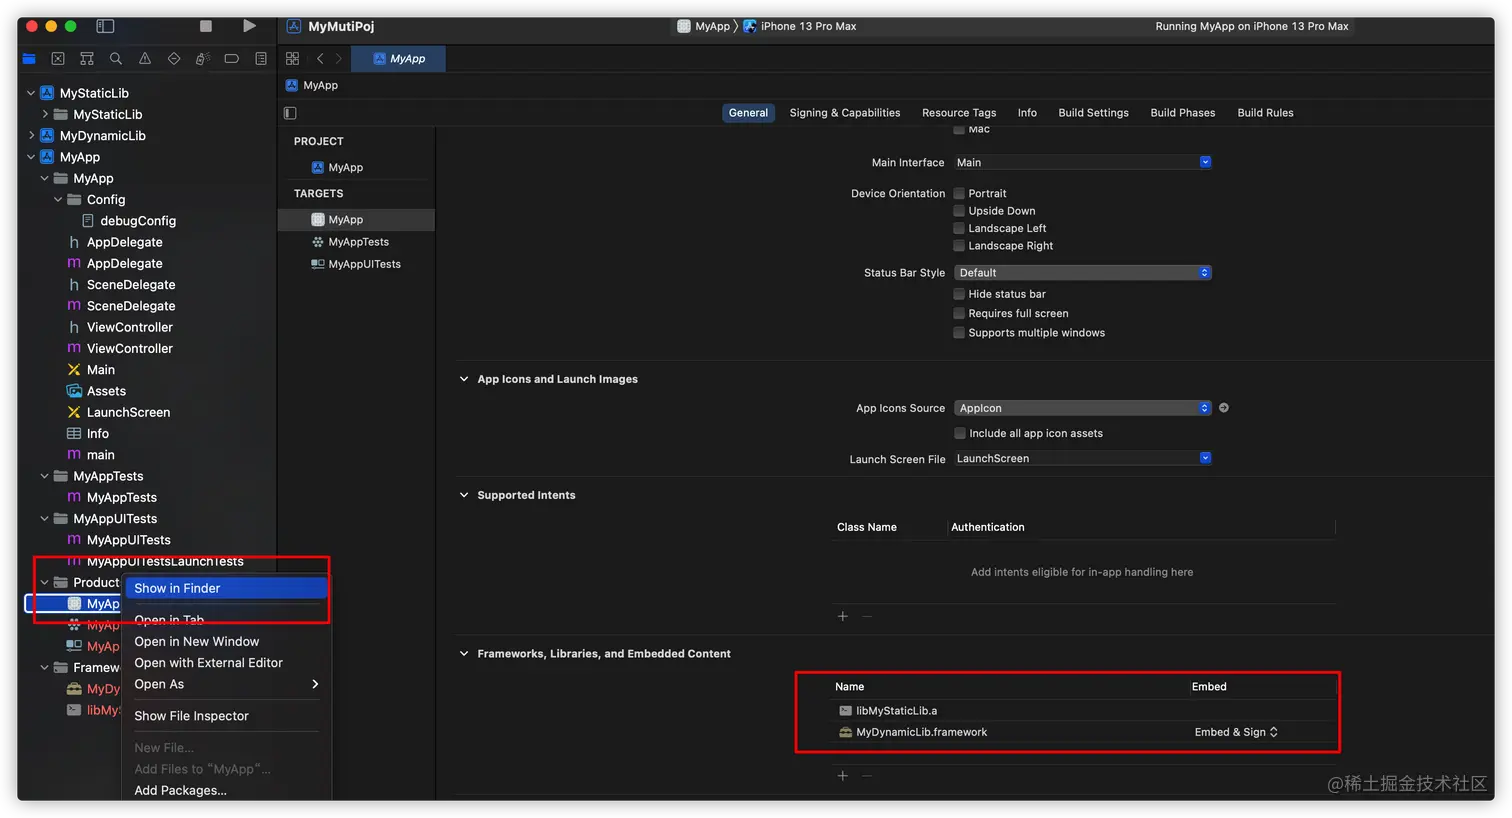Open LaunchScreen in navigator
Image resolution: width=1512 pixels, height=818 pixels.
coord(128,412)
